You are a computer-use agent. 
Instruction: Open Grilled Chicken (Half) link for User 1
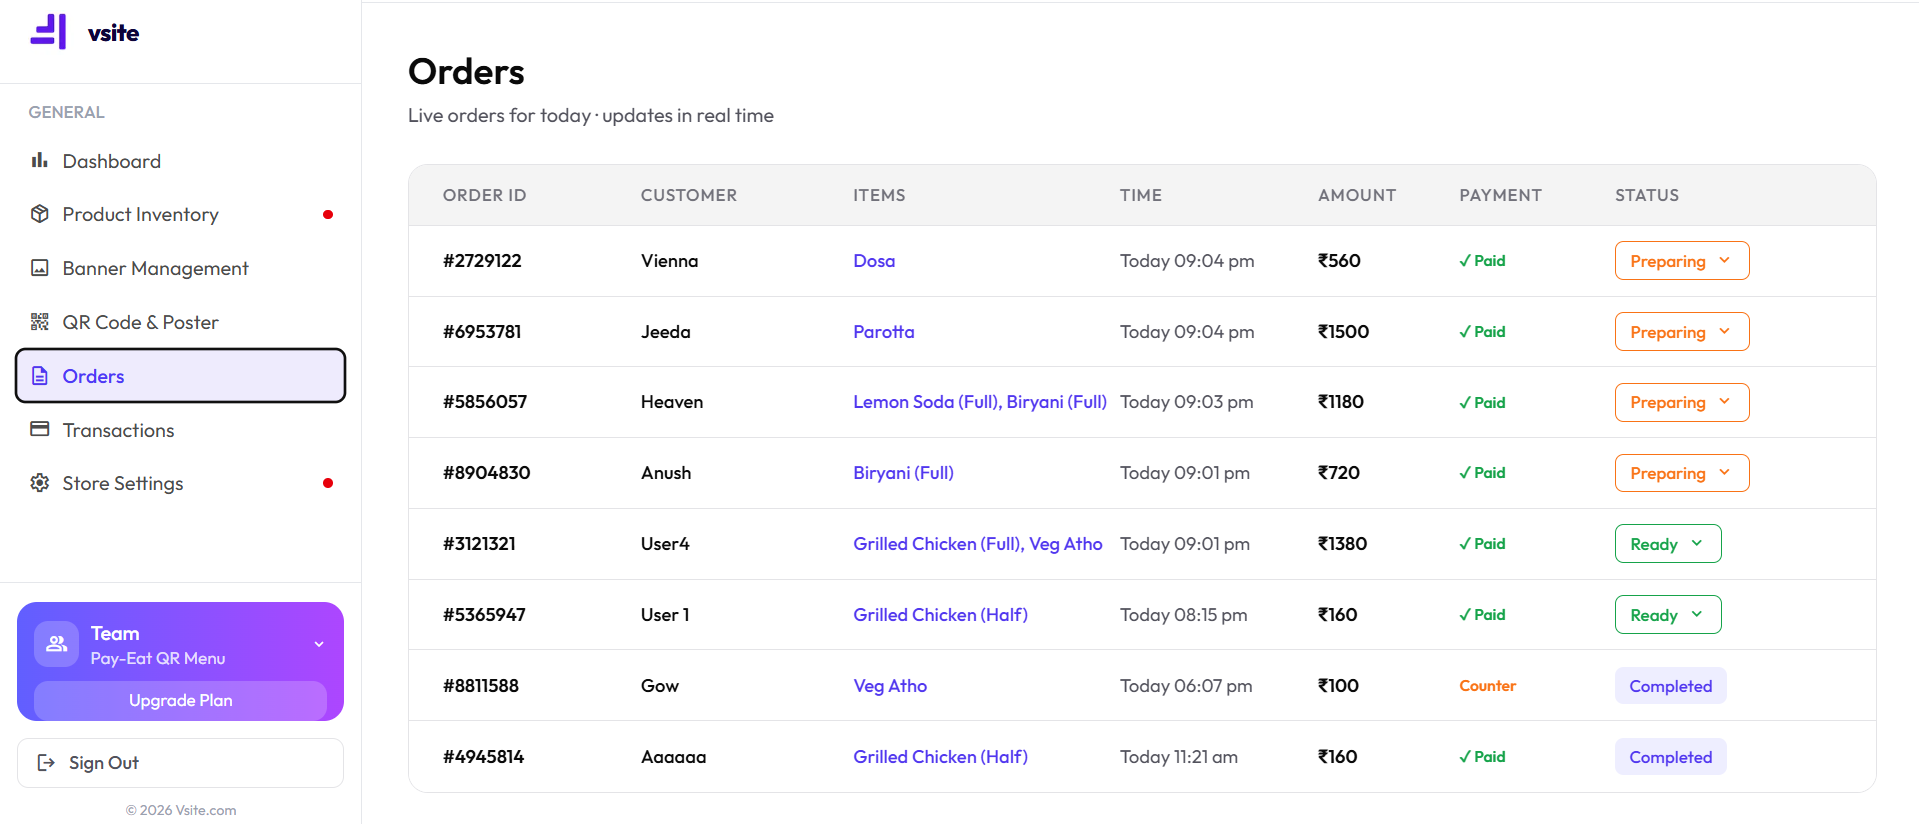[940, 615]
